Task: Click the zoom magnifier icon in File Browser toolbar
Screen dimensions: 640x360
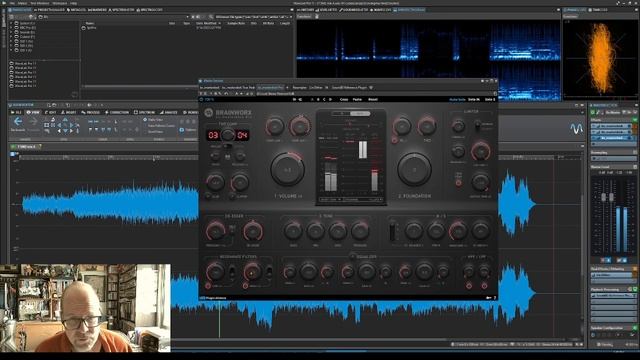Action: (211, 17)
